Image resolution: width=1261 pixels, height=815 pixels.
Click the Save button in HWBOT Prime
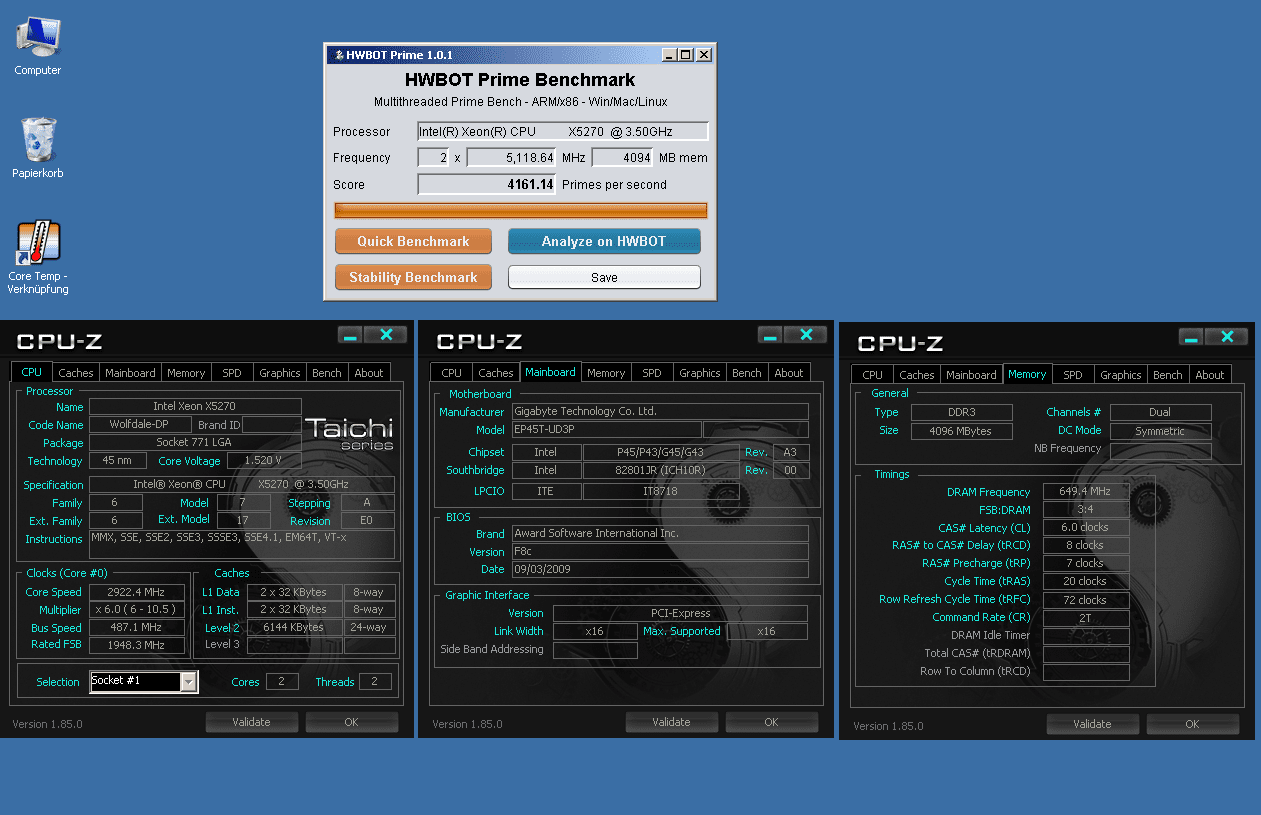tap(604, 277)
